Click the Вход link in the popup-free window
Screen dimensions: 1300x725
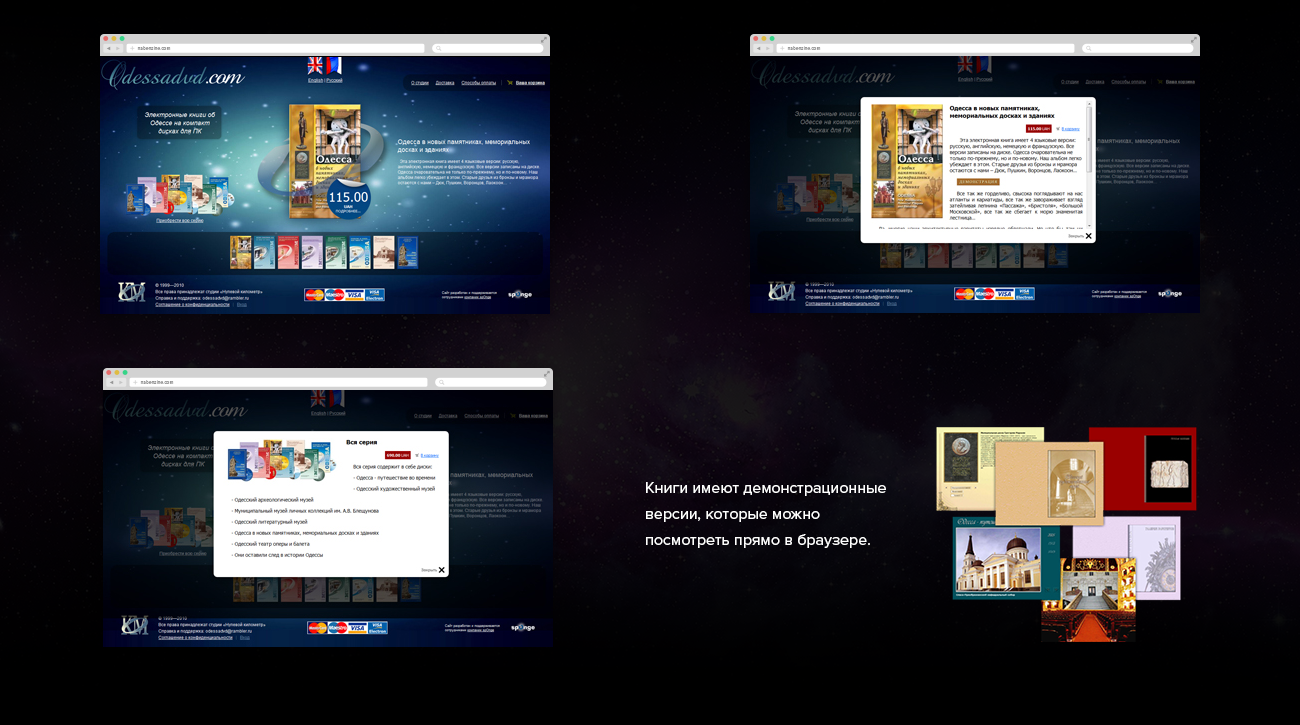(x=242, y=304)
